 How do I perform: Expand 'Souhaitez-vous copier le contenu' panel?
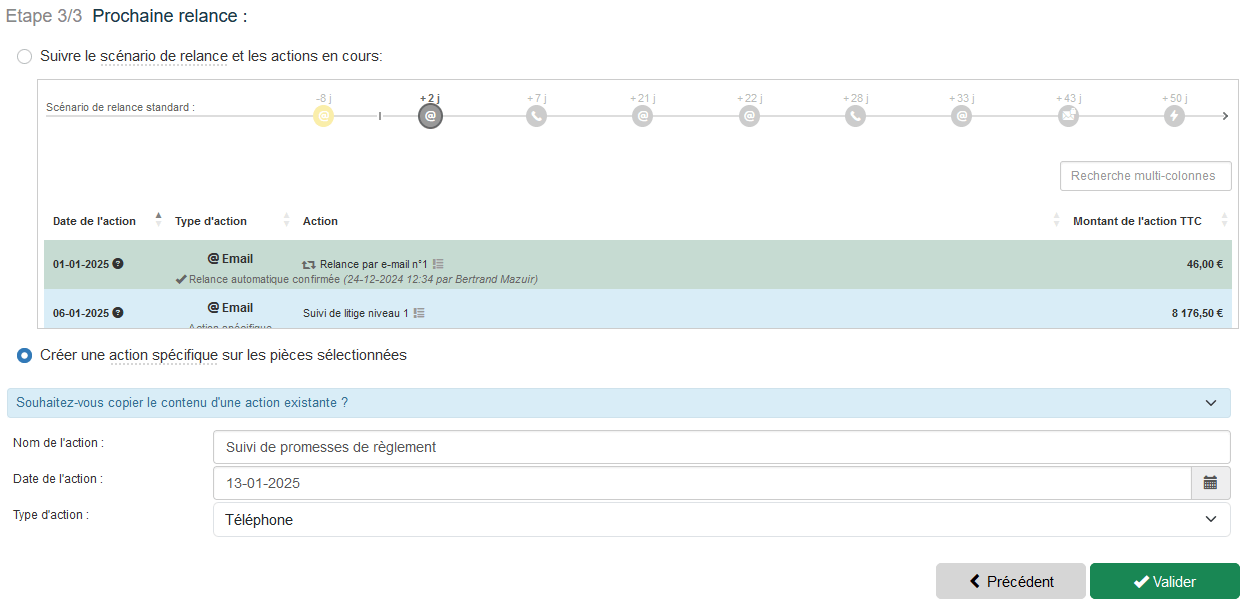coord(618,403)
